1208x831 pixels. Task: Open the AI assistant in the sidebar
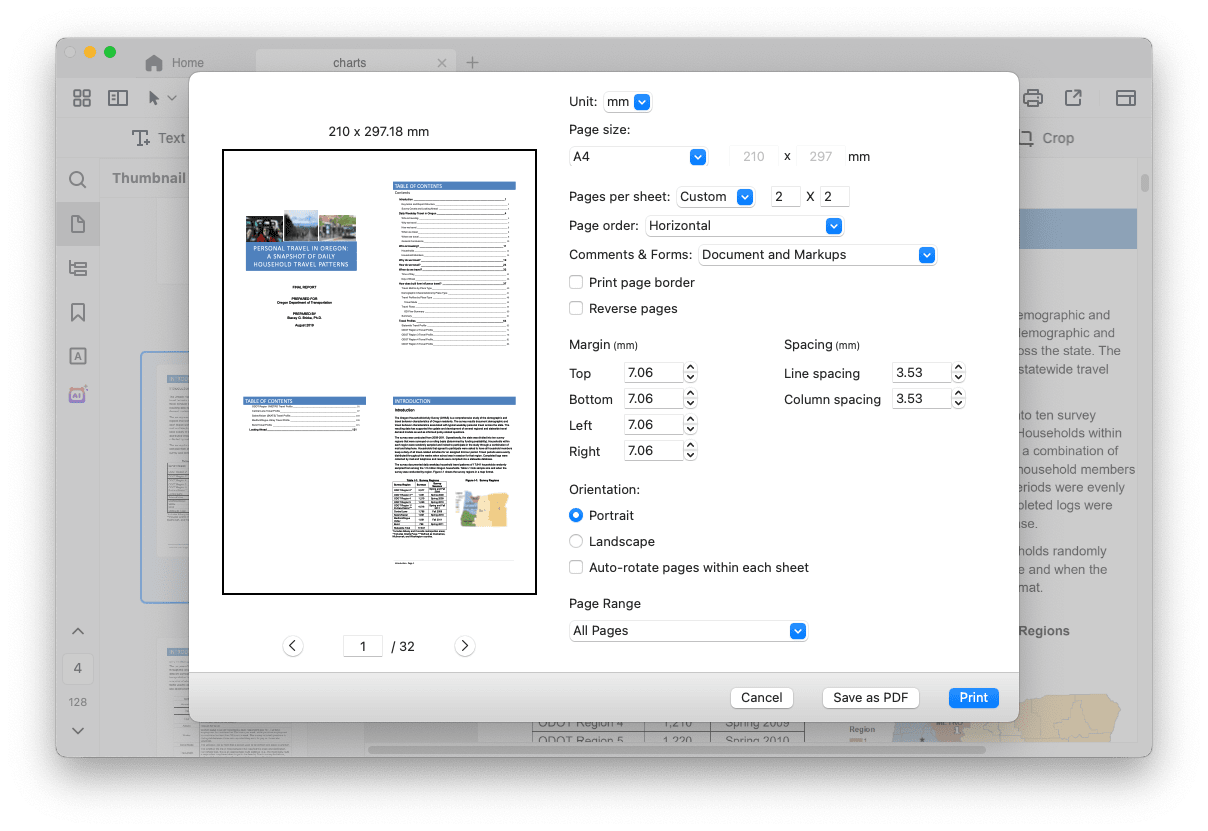point(77,395)
